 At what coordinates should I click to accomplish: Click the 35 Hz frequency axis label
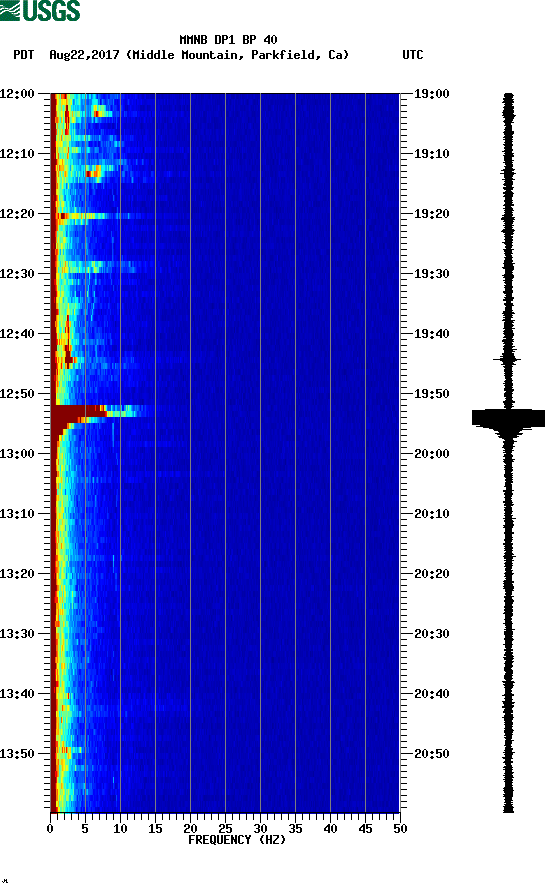click(295, 829)
